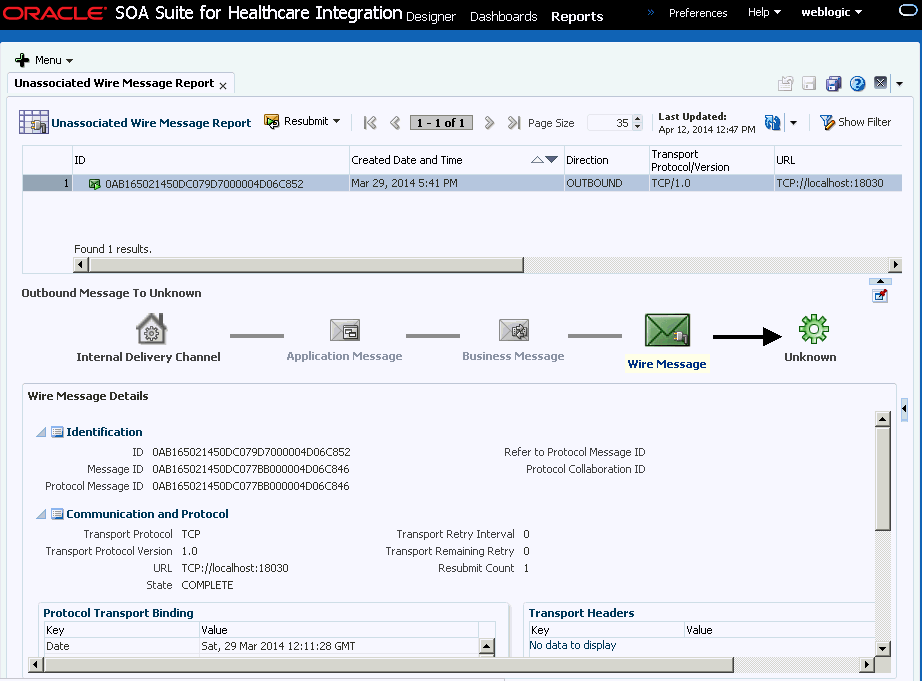Screen dimensions: 922x681
Task: Click the close all X icon in toolbar
Action: click(x=880, y=83)
